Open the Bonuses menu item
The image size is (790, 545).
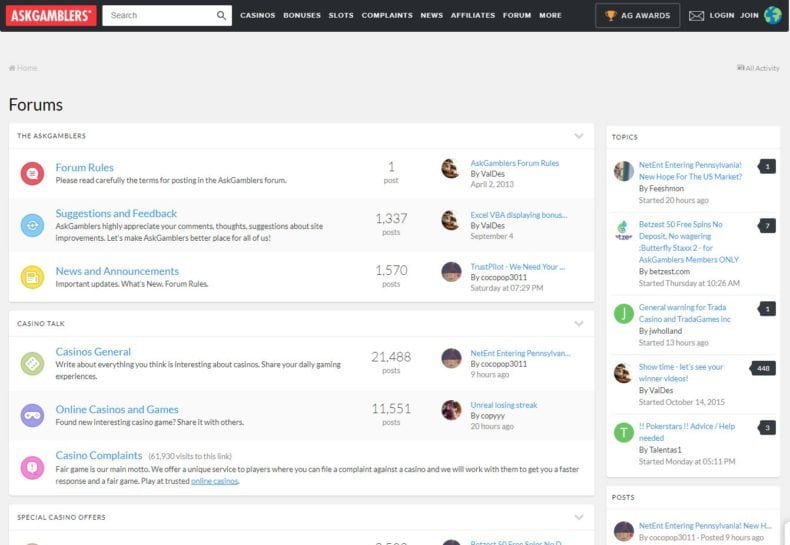point(302,16)
